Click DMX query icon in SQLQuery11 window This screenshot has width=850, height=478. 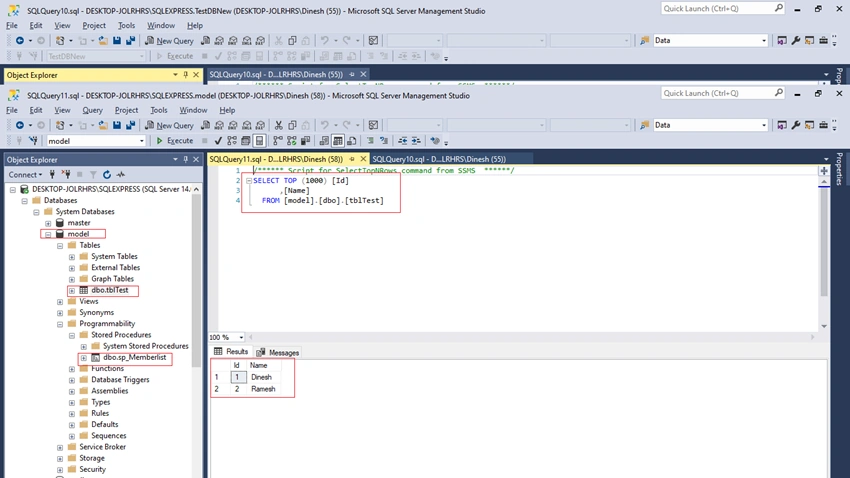tap(233, 125)
